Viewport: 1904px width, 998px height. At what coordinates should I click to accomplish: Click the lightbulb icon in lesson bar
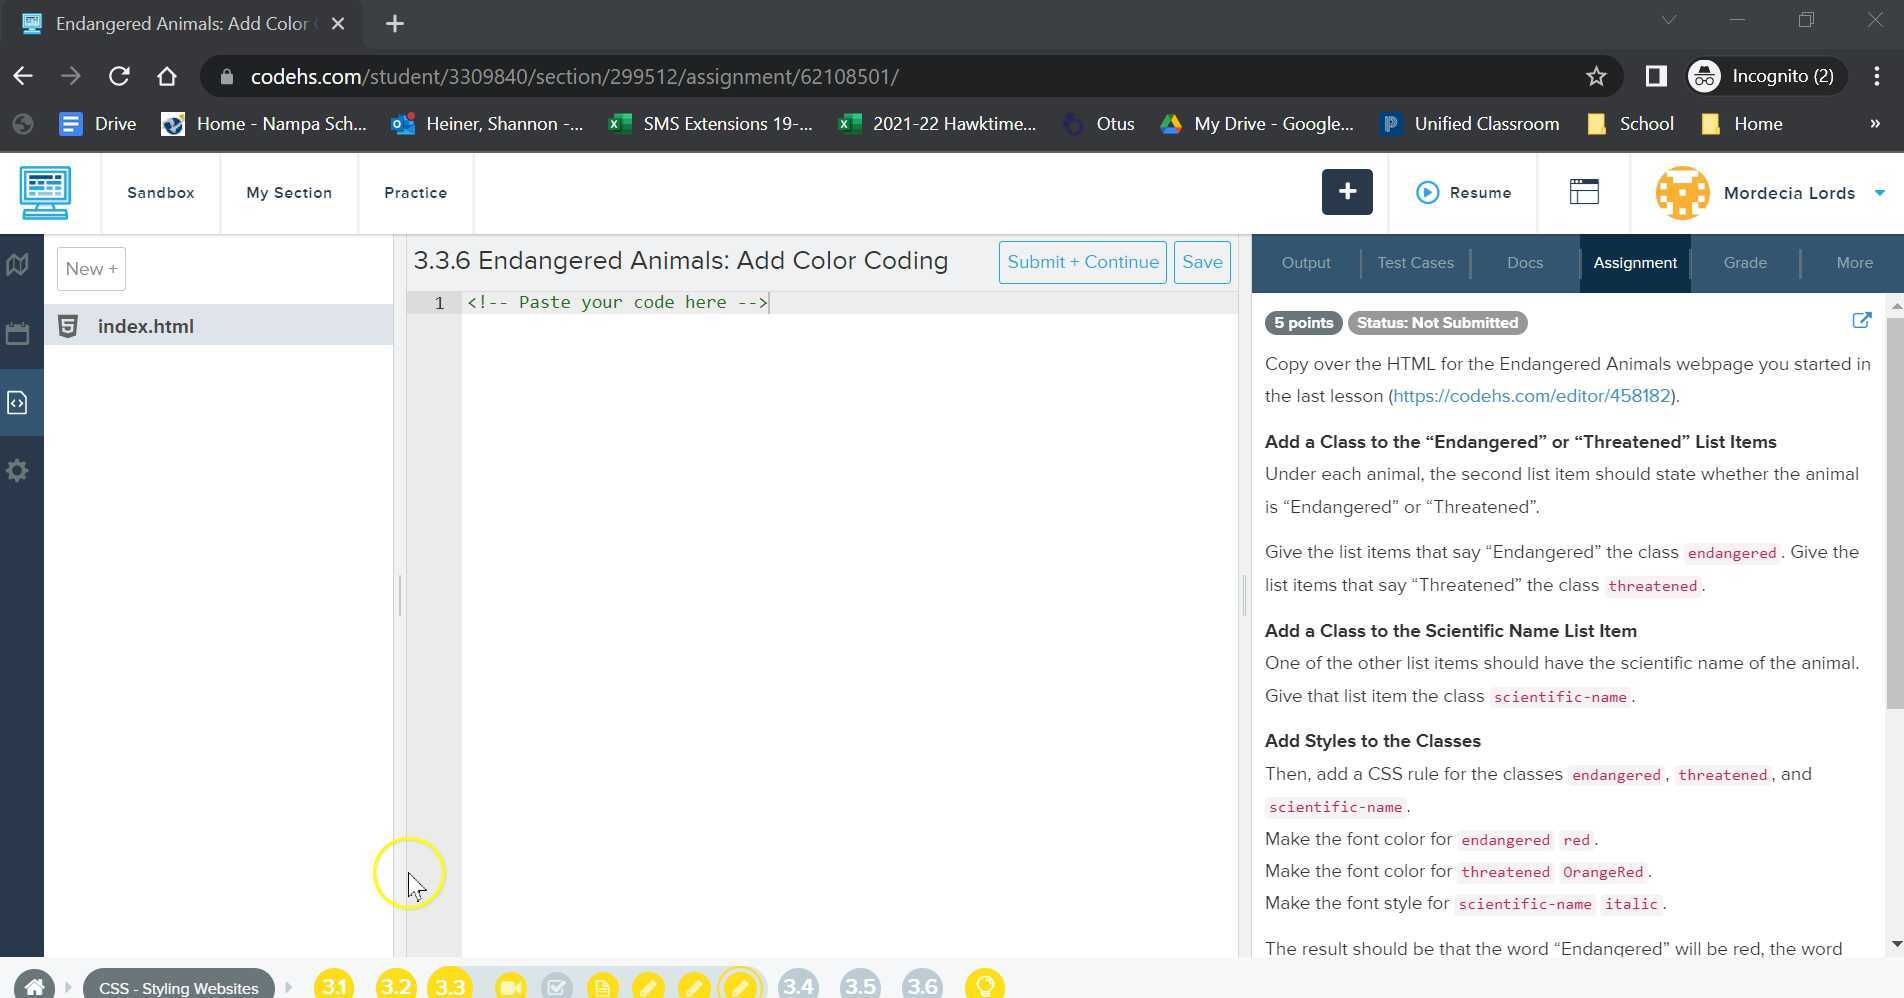984,986
